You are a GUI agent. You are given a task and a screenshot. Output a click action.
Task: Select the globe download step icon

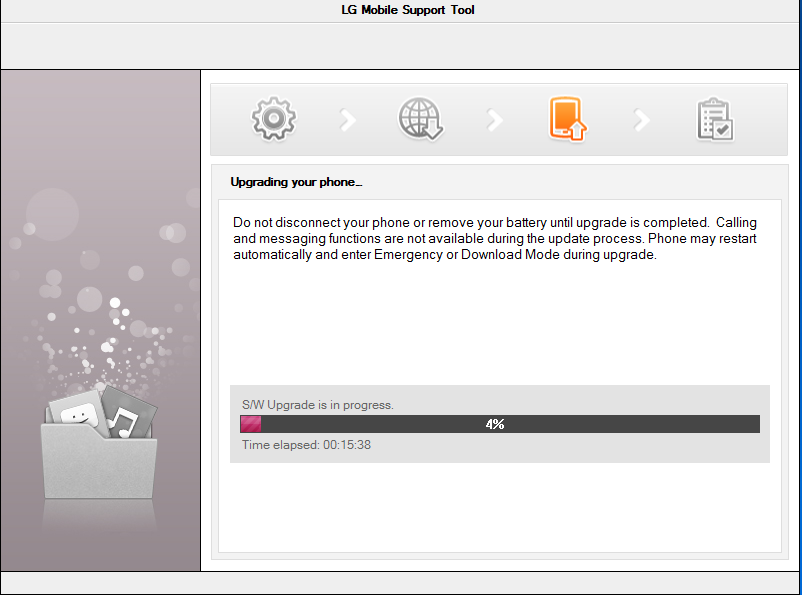click(420, 120)
